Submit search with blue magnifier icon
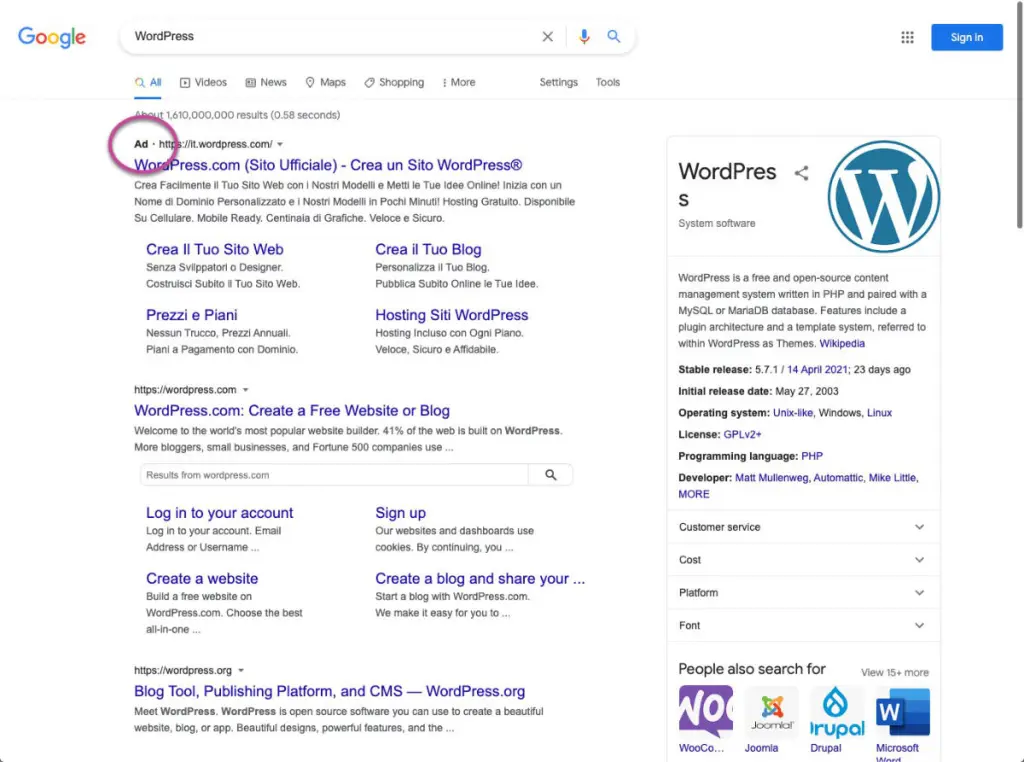The height and width of the screenshot is (762, 1024). tap(613, 37)
